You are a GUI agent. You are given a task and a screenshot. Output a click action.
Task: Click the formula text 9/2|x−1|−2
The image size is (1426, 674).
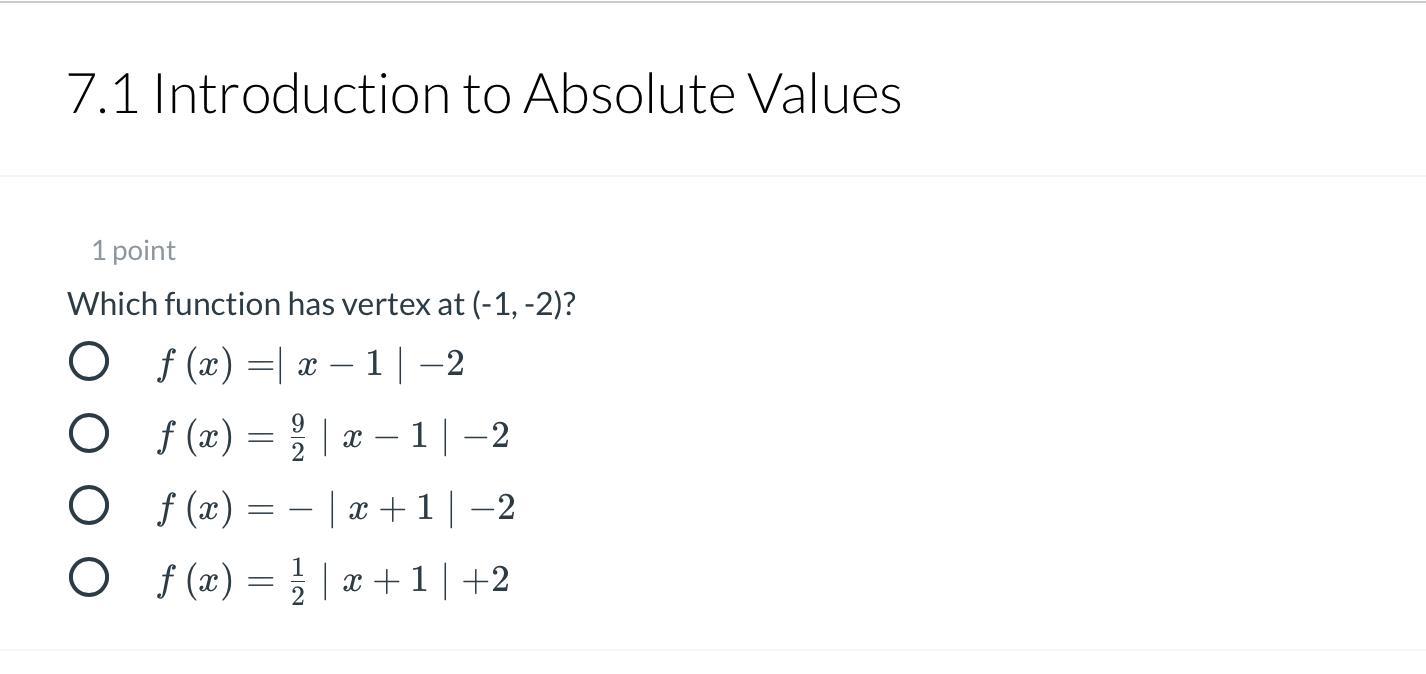point(333,436)
